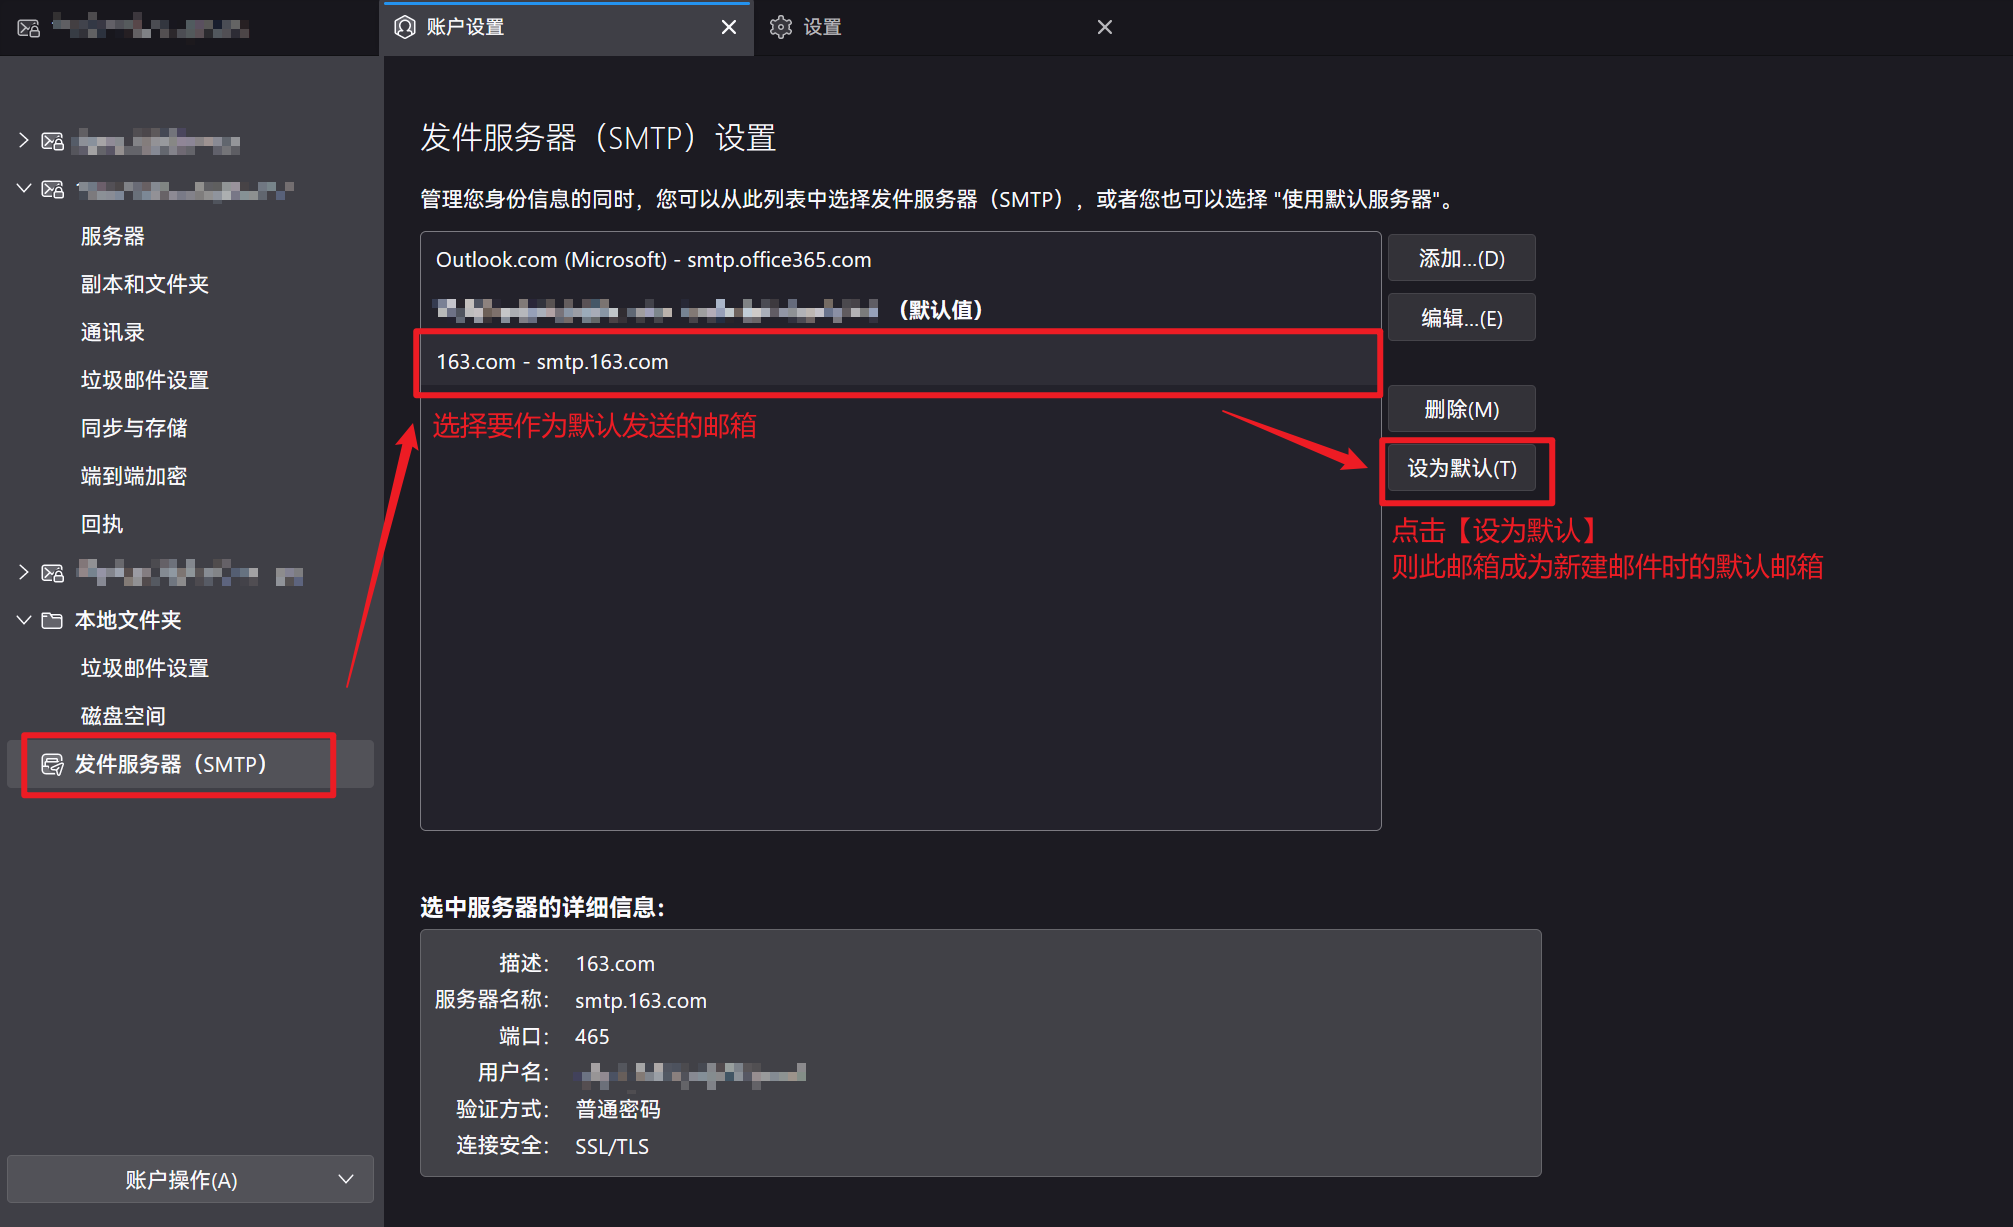Click the port value 465
The height and width of the screenshot is (1227, 2013).
[x=592, y=1037]
